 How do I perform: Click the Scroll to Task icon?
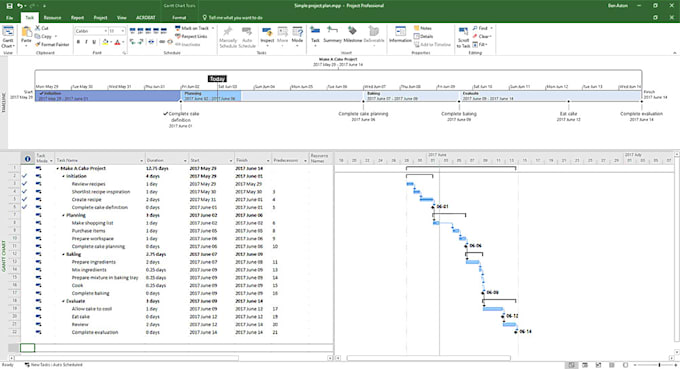click(x=463, y=37)
